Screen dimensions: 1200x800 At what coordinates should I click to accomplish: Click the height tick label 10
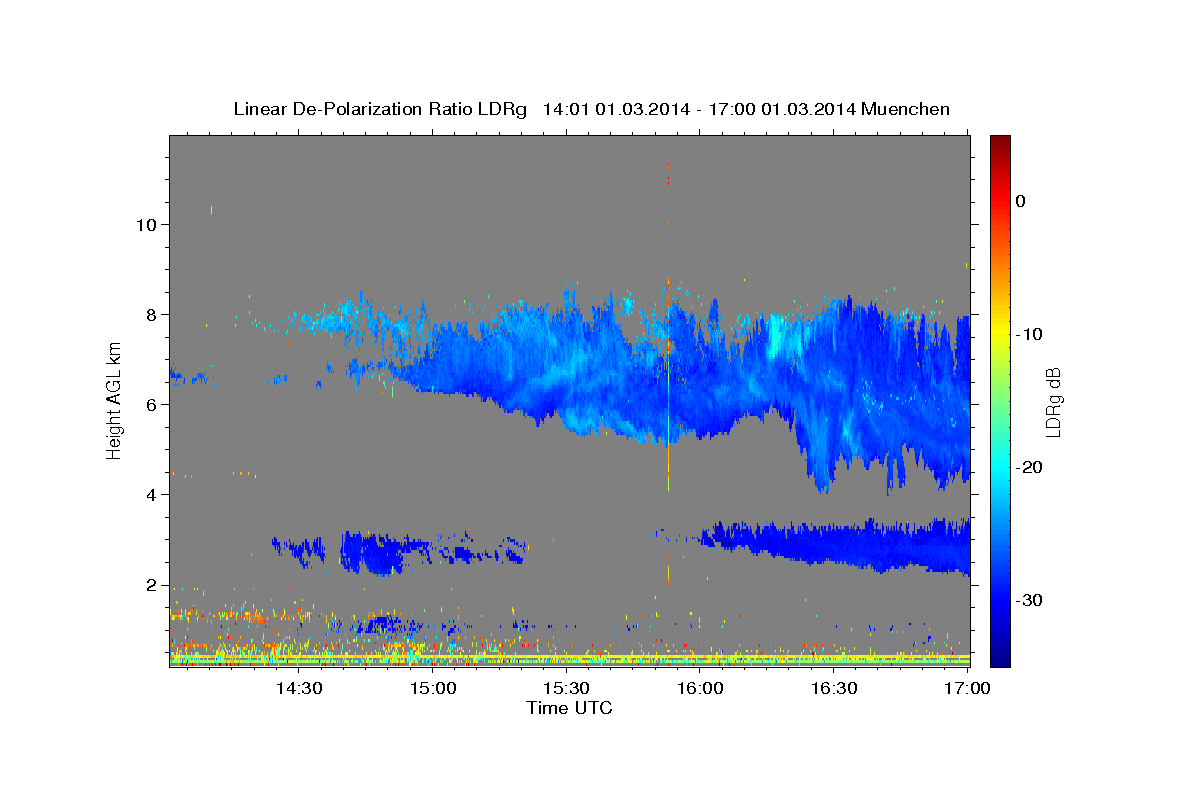click(x=146, y=224)
